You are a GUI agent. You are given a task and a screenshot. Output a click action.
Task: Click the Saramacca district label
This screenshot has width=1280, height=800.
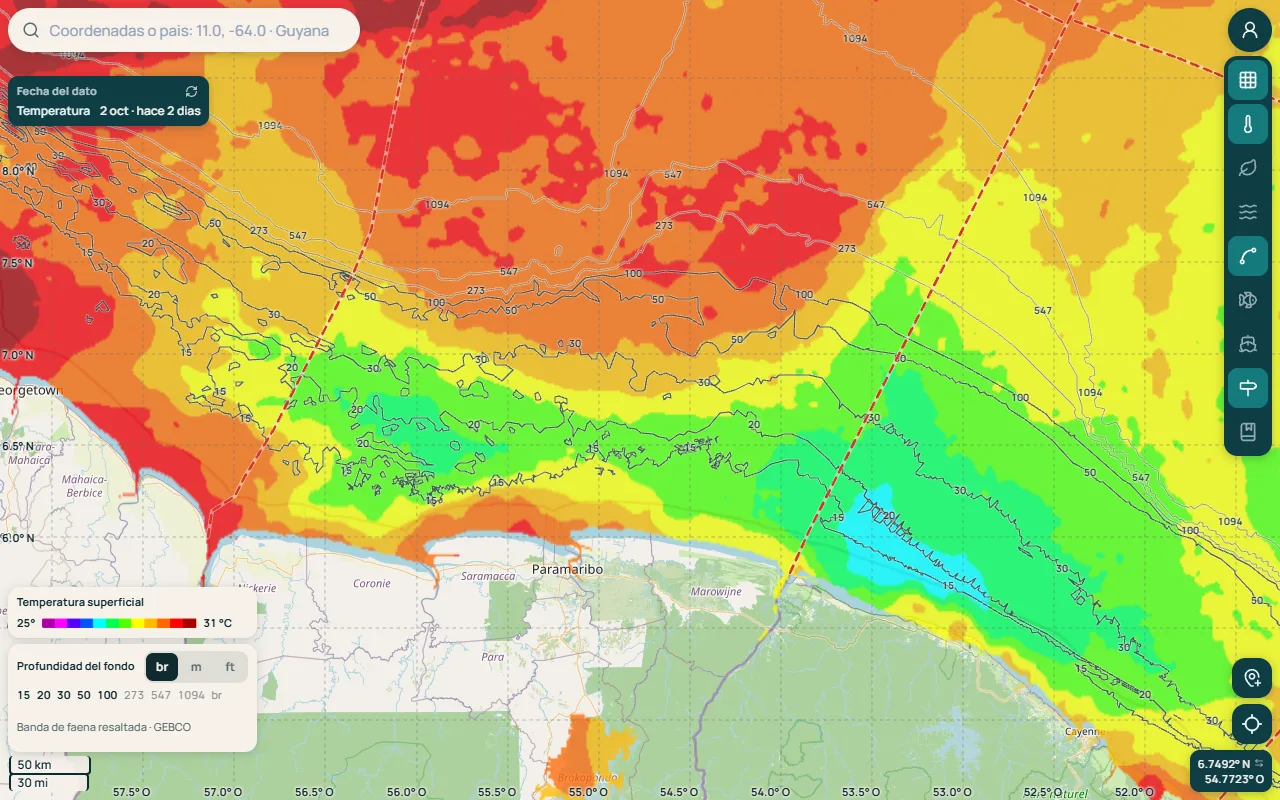tap(488, 576)
